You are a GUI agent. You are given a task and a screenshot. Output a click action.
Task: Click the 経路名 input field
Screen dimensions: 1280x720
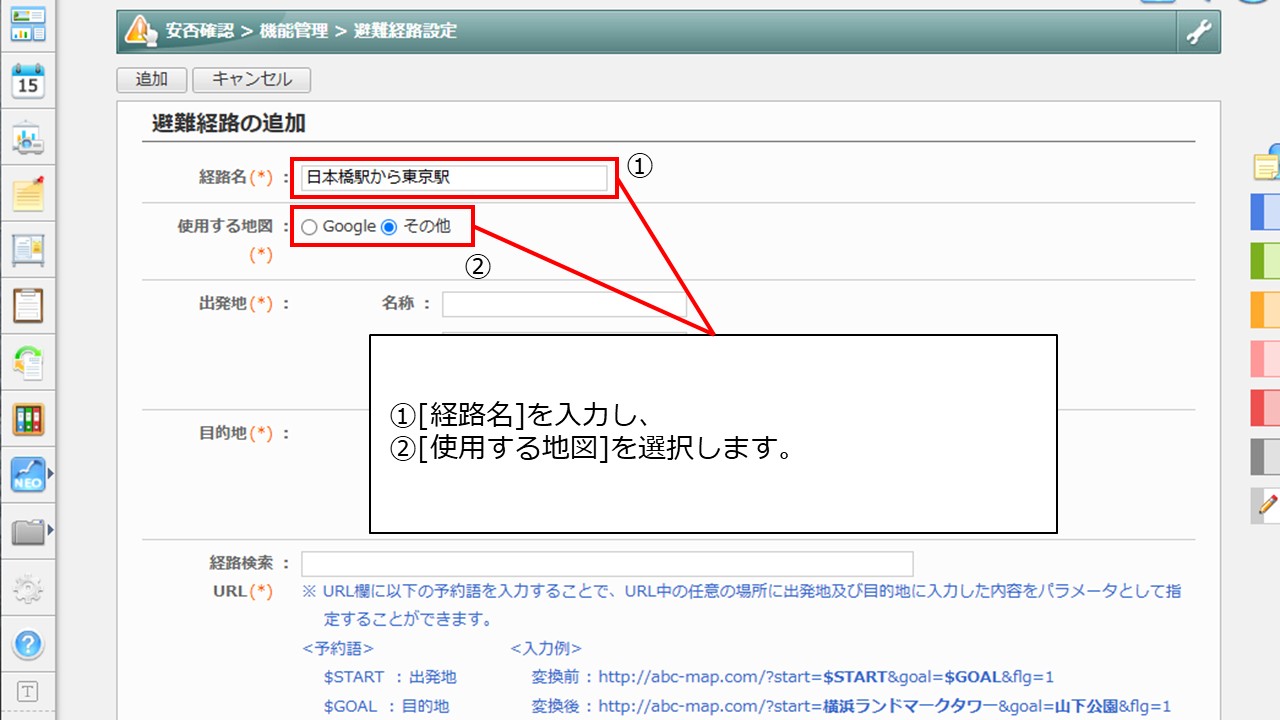454,178
